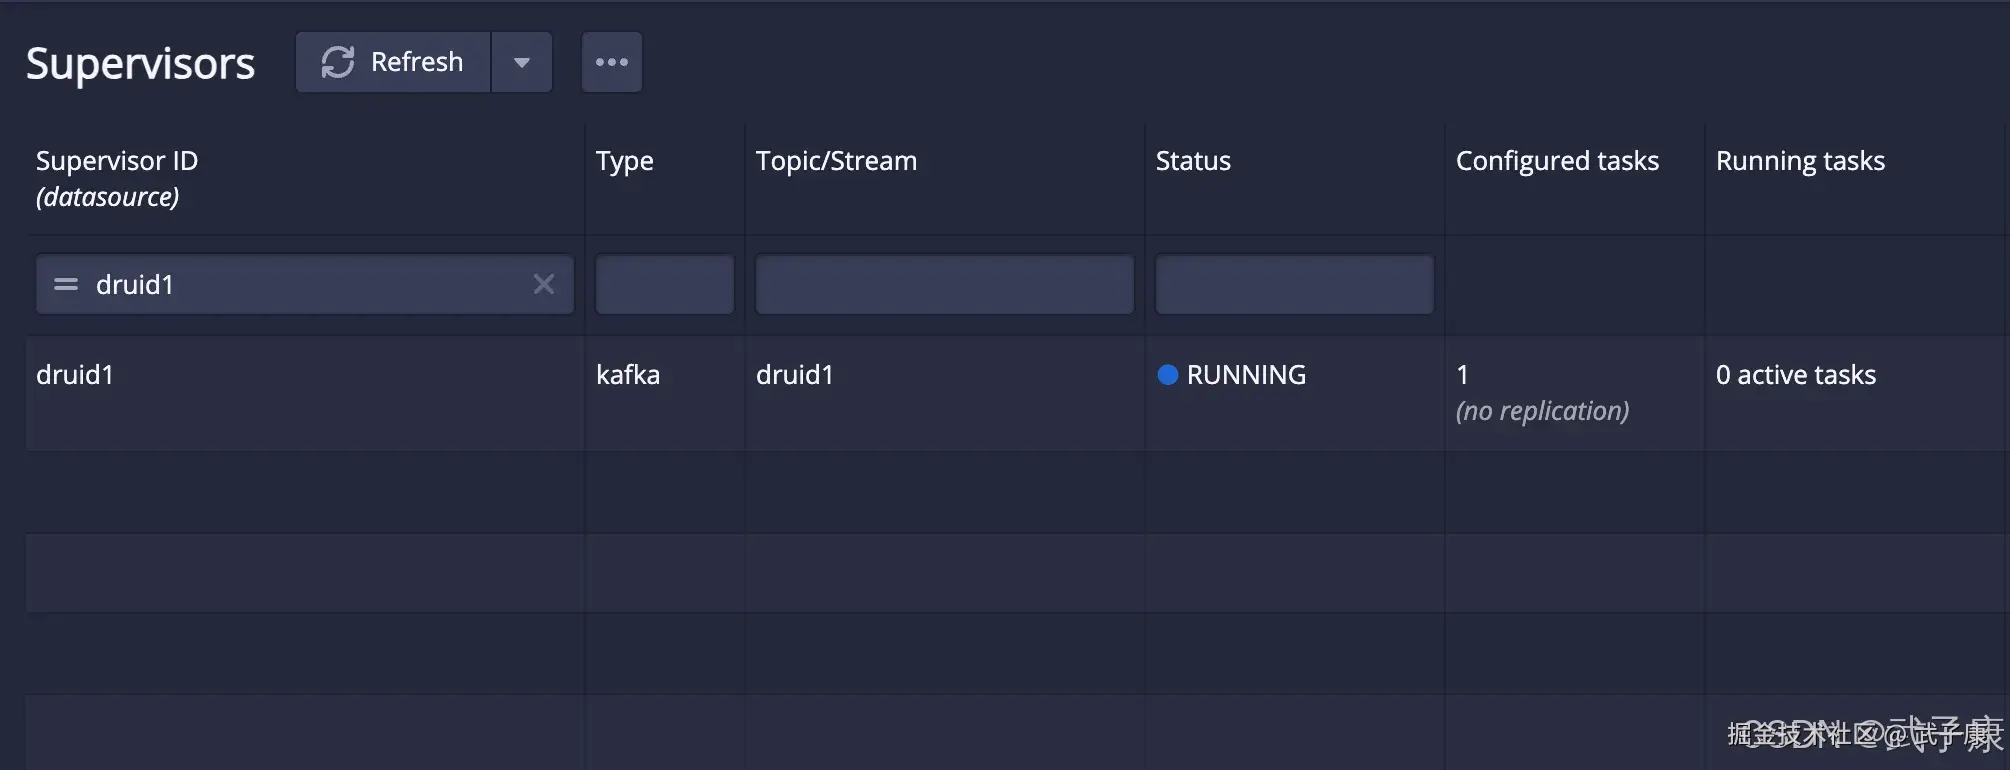Sort by the Status column header
The height and width of the screenshot is (770, 2010).
(1193, 162)
